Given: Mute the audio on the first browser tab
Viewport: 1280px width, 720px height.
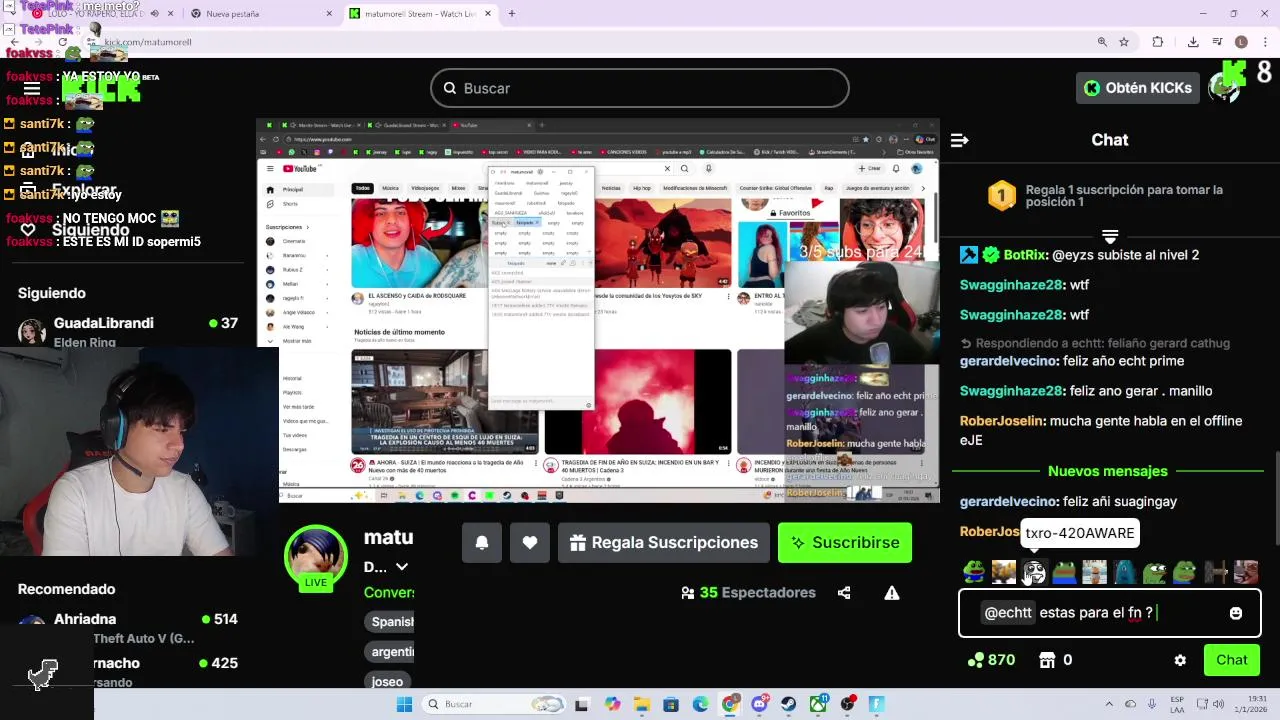Looking at the screenshot, I should pos(154,14).
